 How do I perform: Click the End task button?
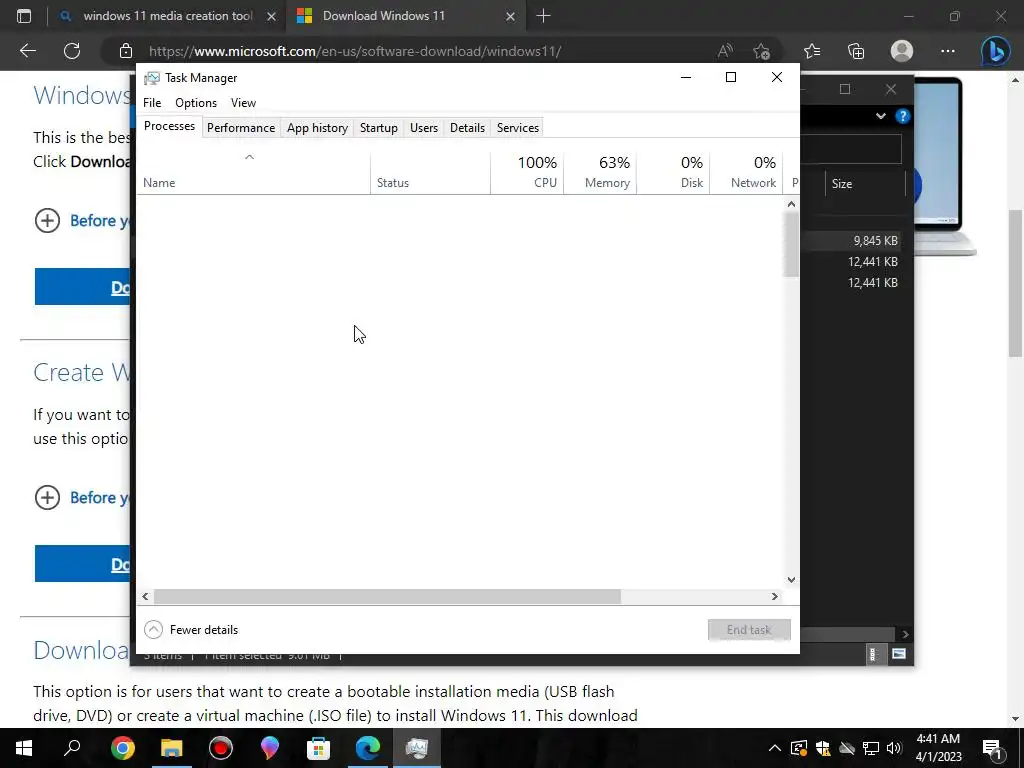pos(749,630)
